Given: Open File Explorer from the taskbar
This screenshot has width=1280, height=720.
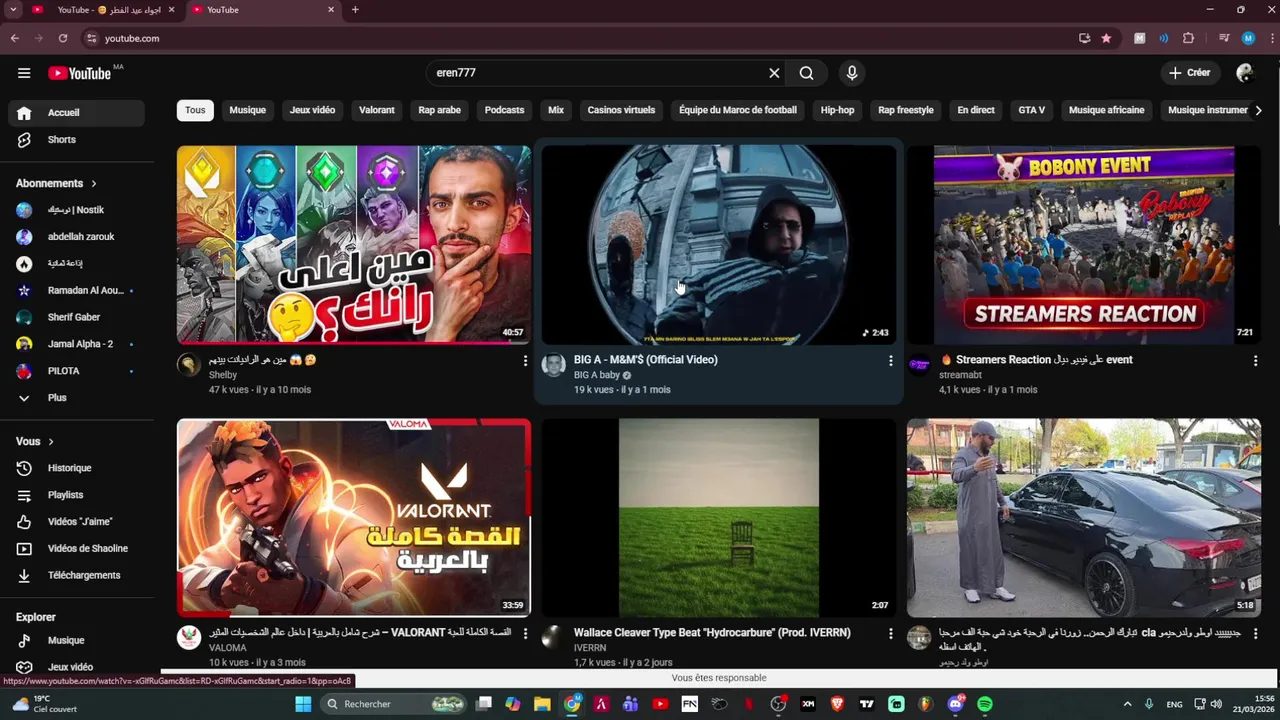Looking at the screenshot, I should click(542, 704).
